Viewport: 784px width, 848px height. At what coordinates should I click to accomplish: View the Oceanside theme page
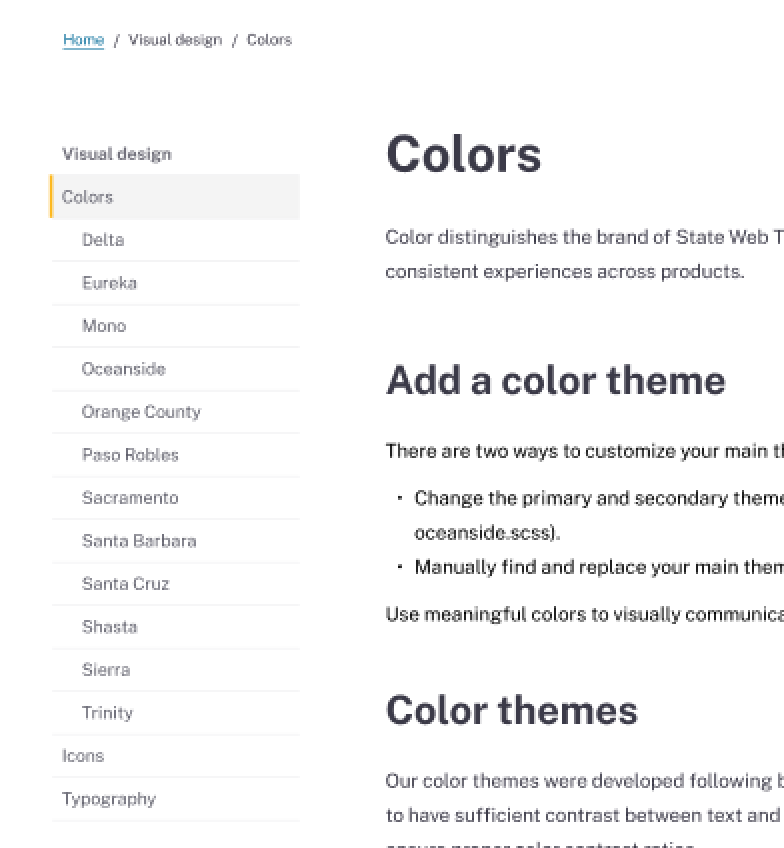[x=123, y=369]
